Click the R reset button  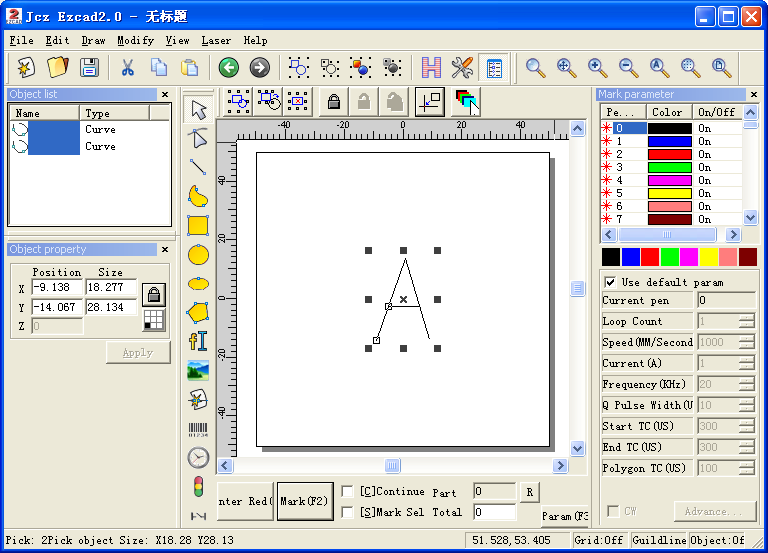click(x=529, y=492)
